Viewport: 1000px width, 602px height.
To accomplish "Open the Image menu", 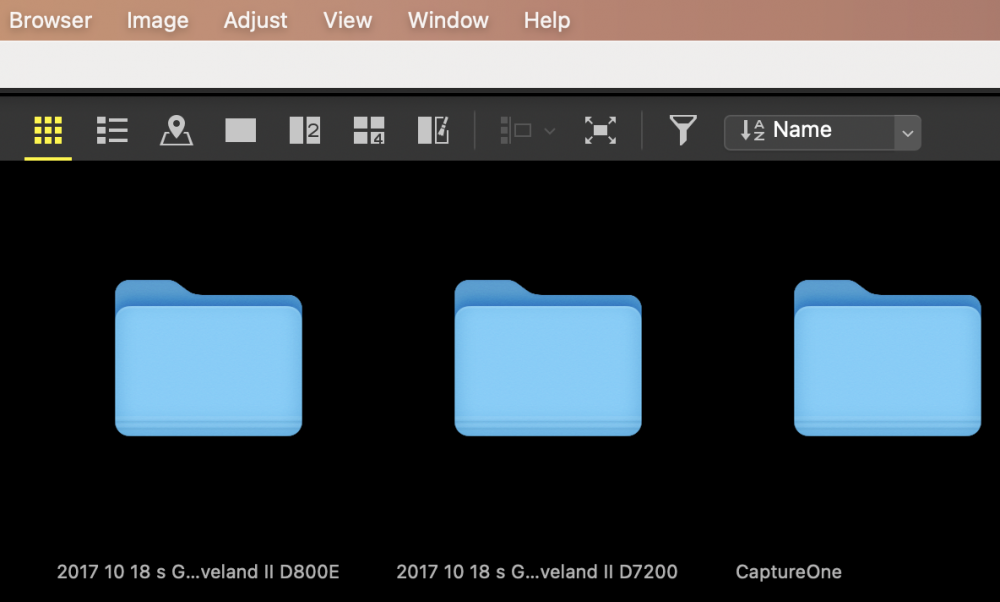I will (158, 20).
